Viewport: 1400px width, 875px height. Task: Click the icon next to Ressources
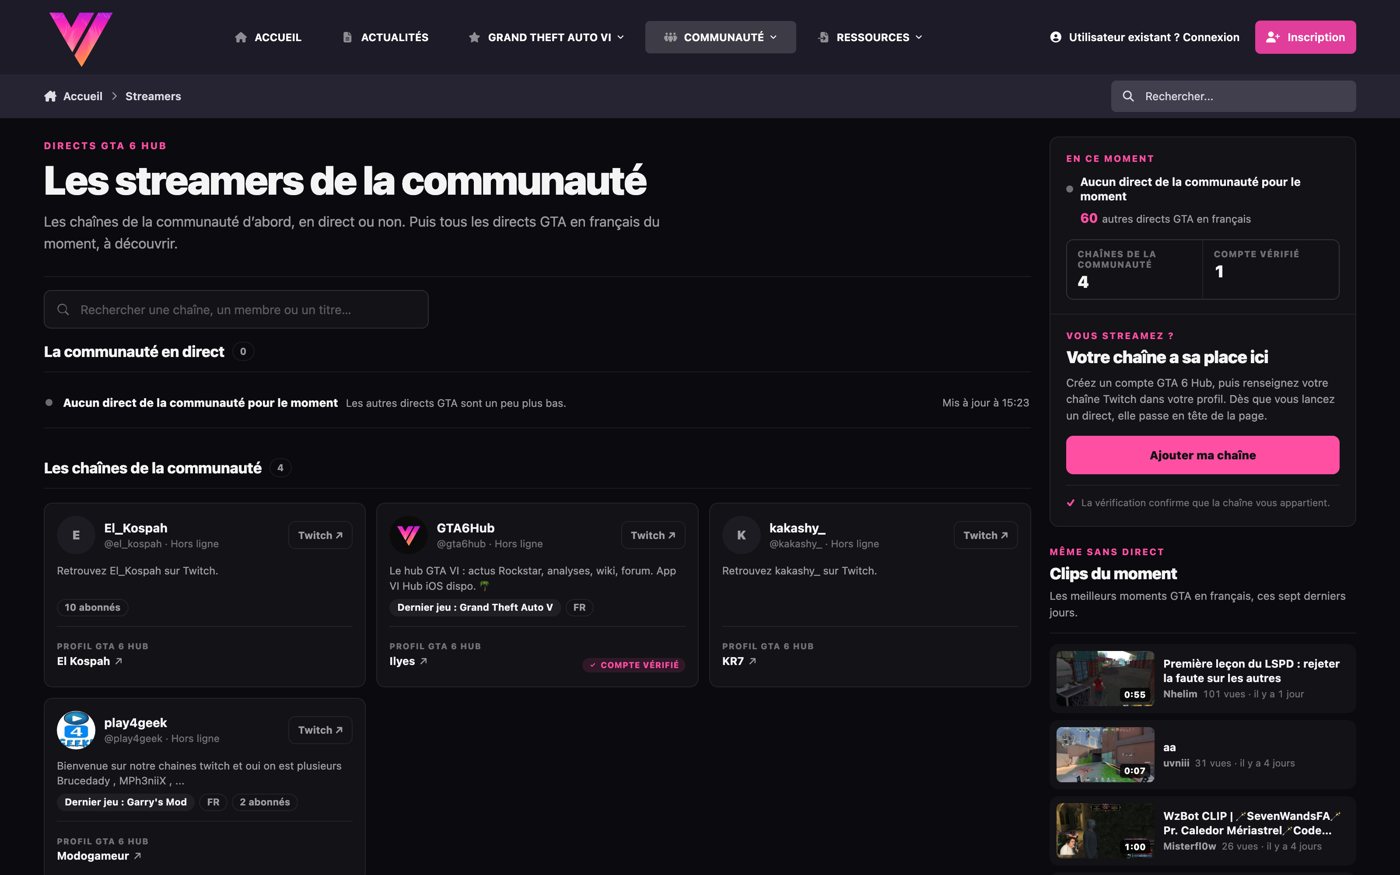coord(823,37)
